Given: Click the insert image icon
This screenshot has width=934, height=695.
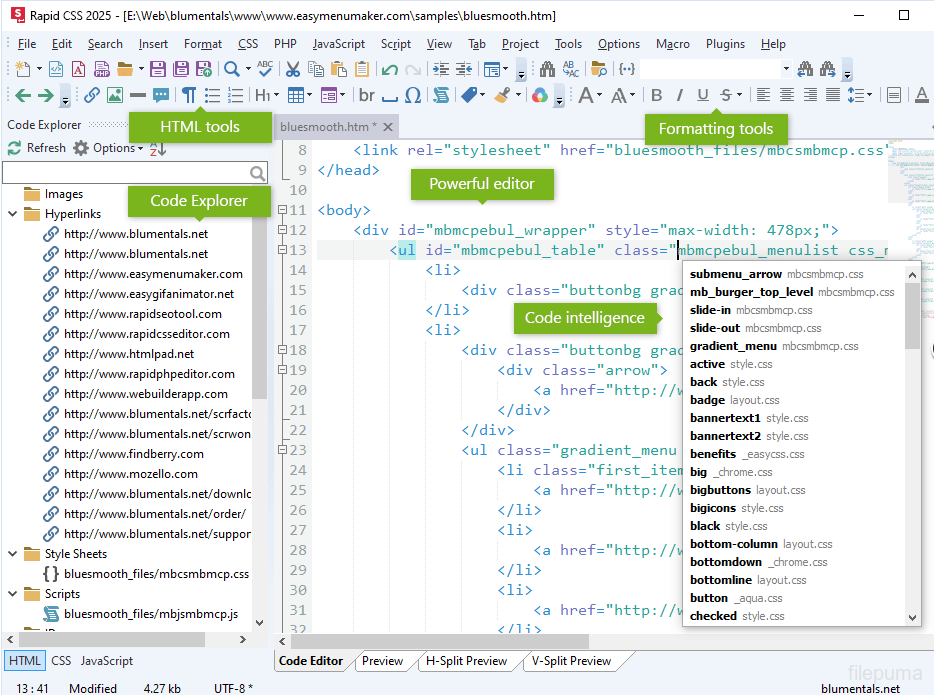Looking at the screenshot, I should coord(114,95).
